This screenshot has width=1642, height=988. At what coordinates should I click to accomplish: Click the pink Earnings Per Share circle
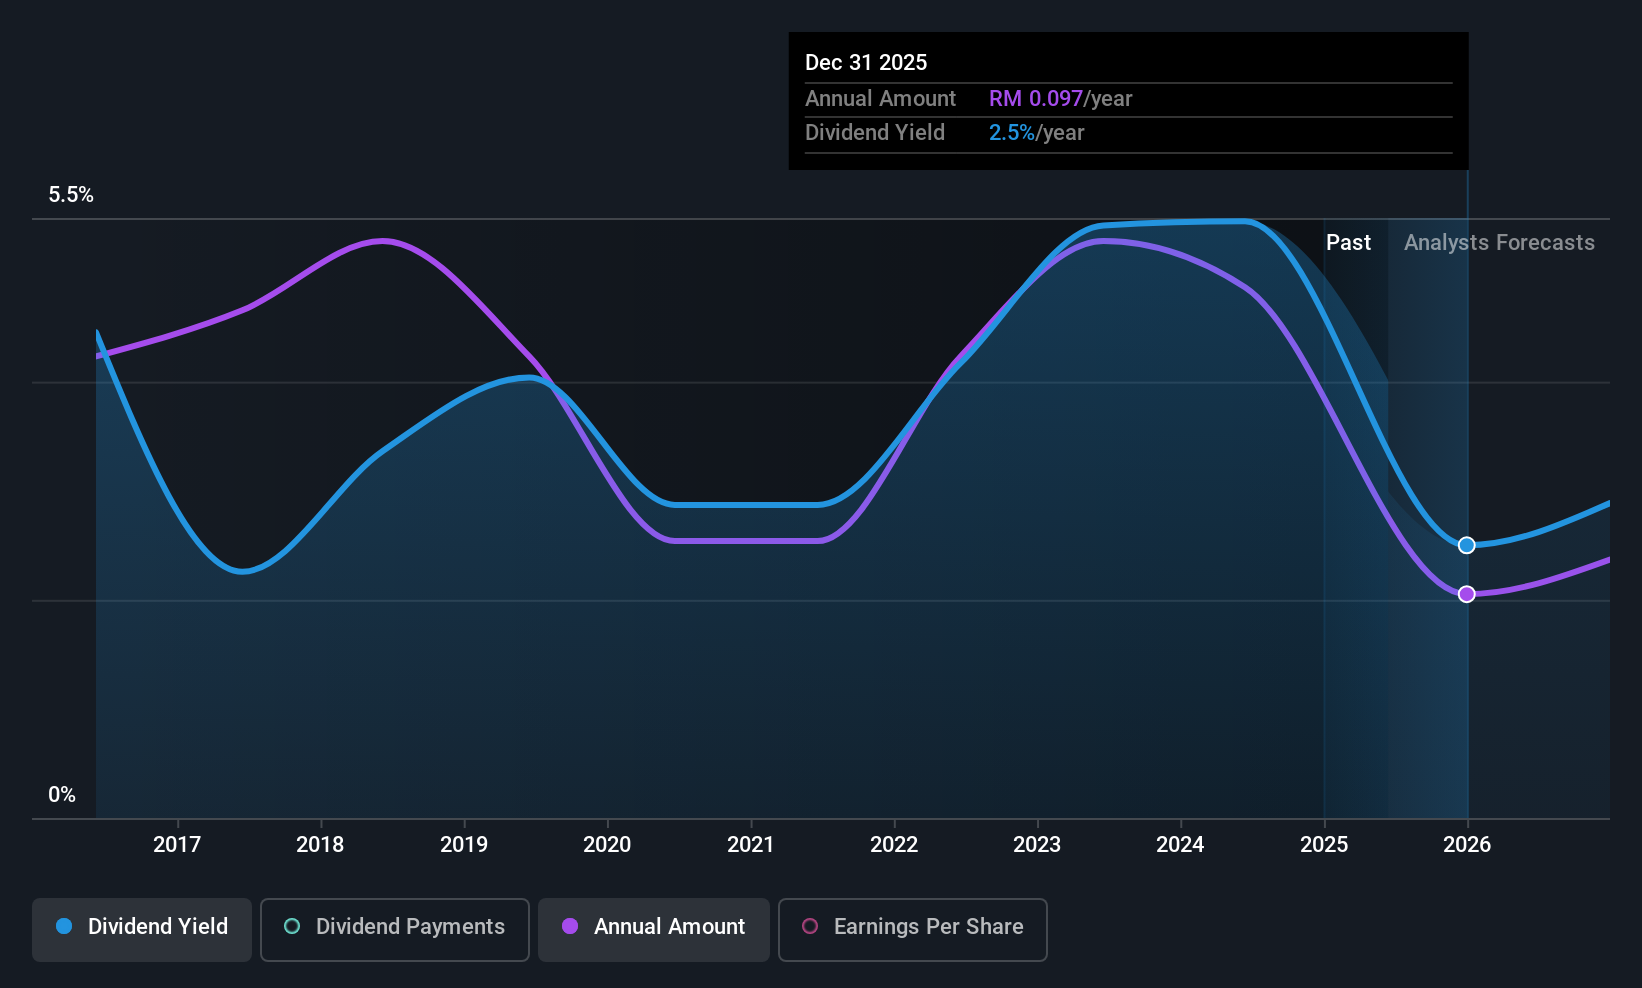[810, 926]
